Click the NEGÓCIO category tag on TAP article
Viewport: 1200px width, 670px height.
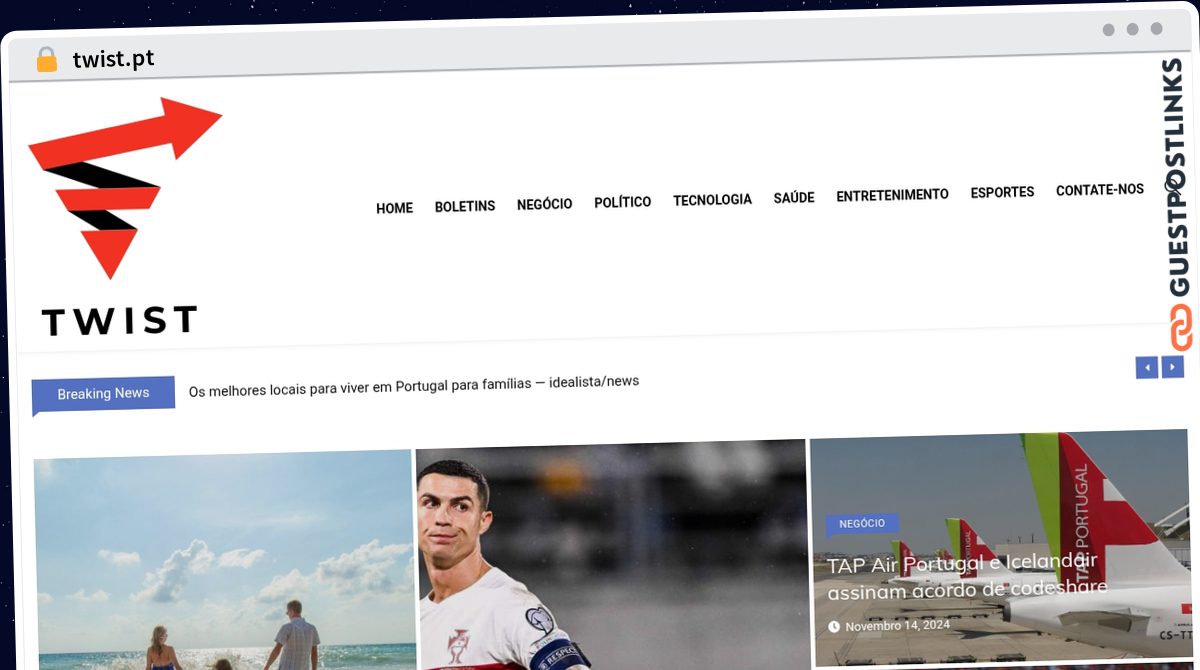tap(862, 524)
